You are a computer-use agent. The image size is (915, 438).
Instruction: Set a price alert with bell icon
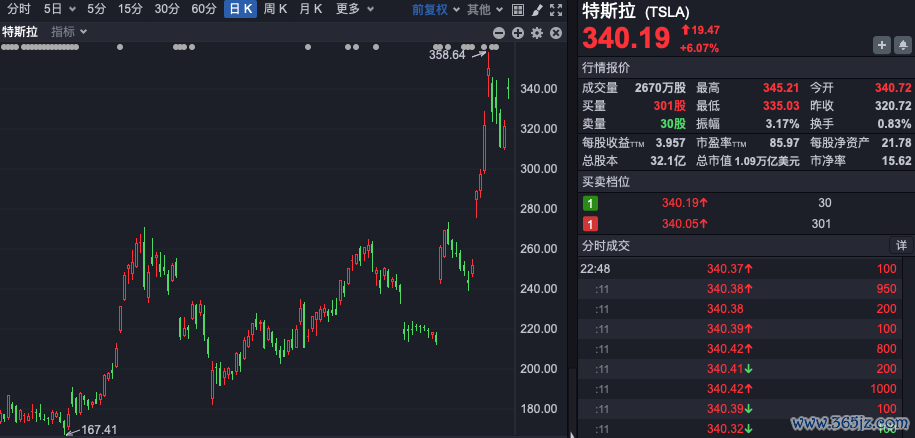[902, 45]
